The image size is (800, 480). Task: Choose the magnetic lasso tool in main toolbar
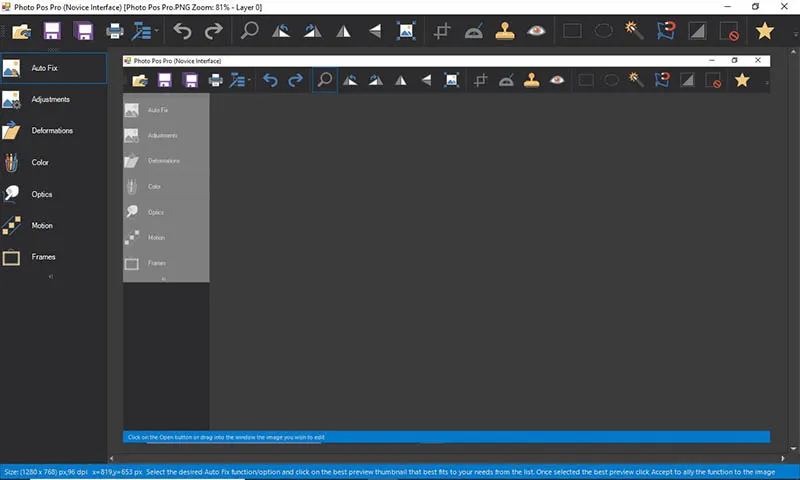coord(666,31)
